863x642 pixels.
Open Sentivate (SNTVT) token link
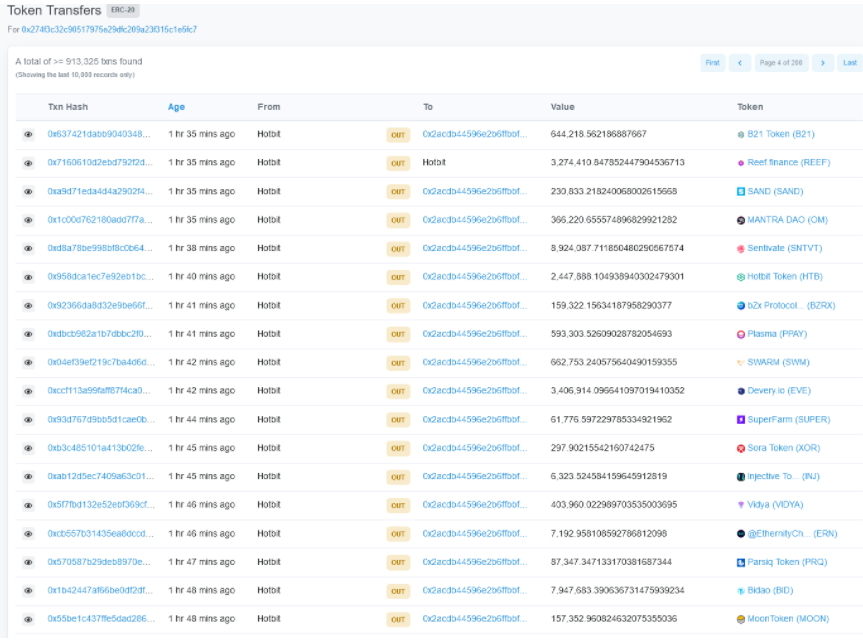[784, 248]
